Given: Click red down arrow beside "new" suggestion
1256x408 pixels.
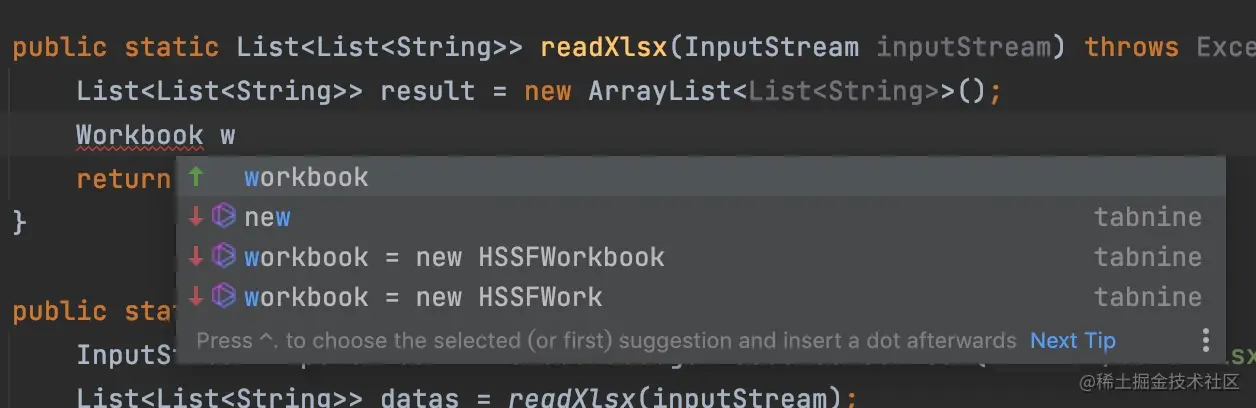Looking at the screenshot, I should 196,217.
